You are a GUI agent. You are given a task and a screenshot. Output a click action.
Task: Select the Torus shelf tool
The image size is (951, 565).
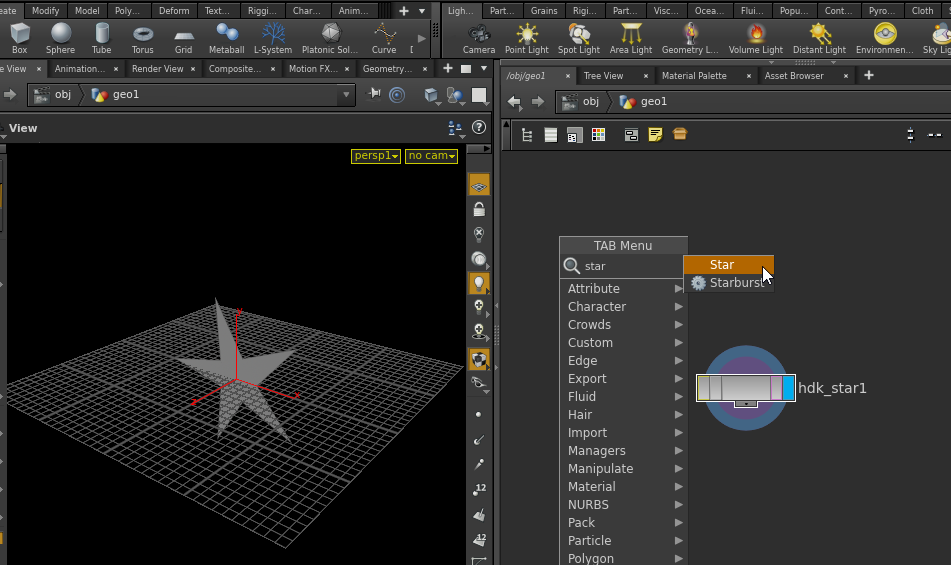coord(143,38)
